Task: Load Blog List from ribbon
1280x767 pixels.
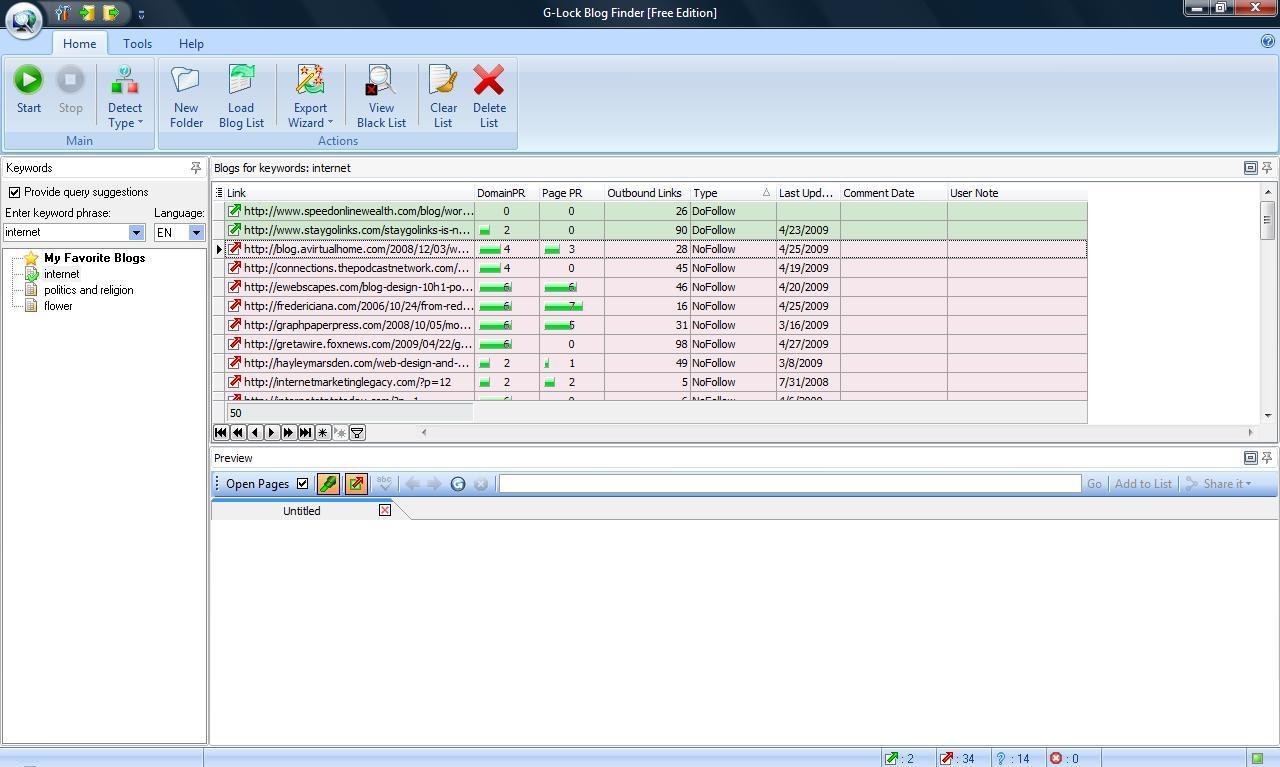Action: [241, 97]
